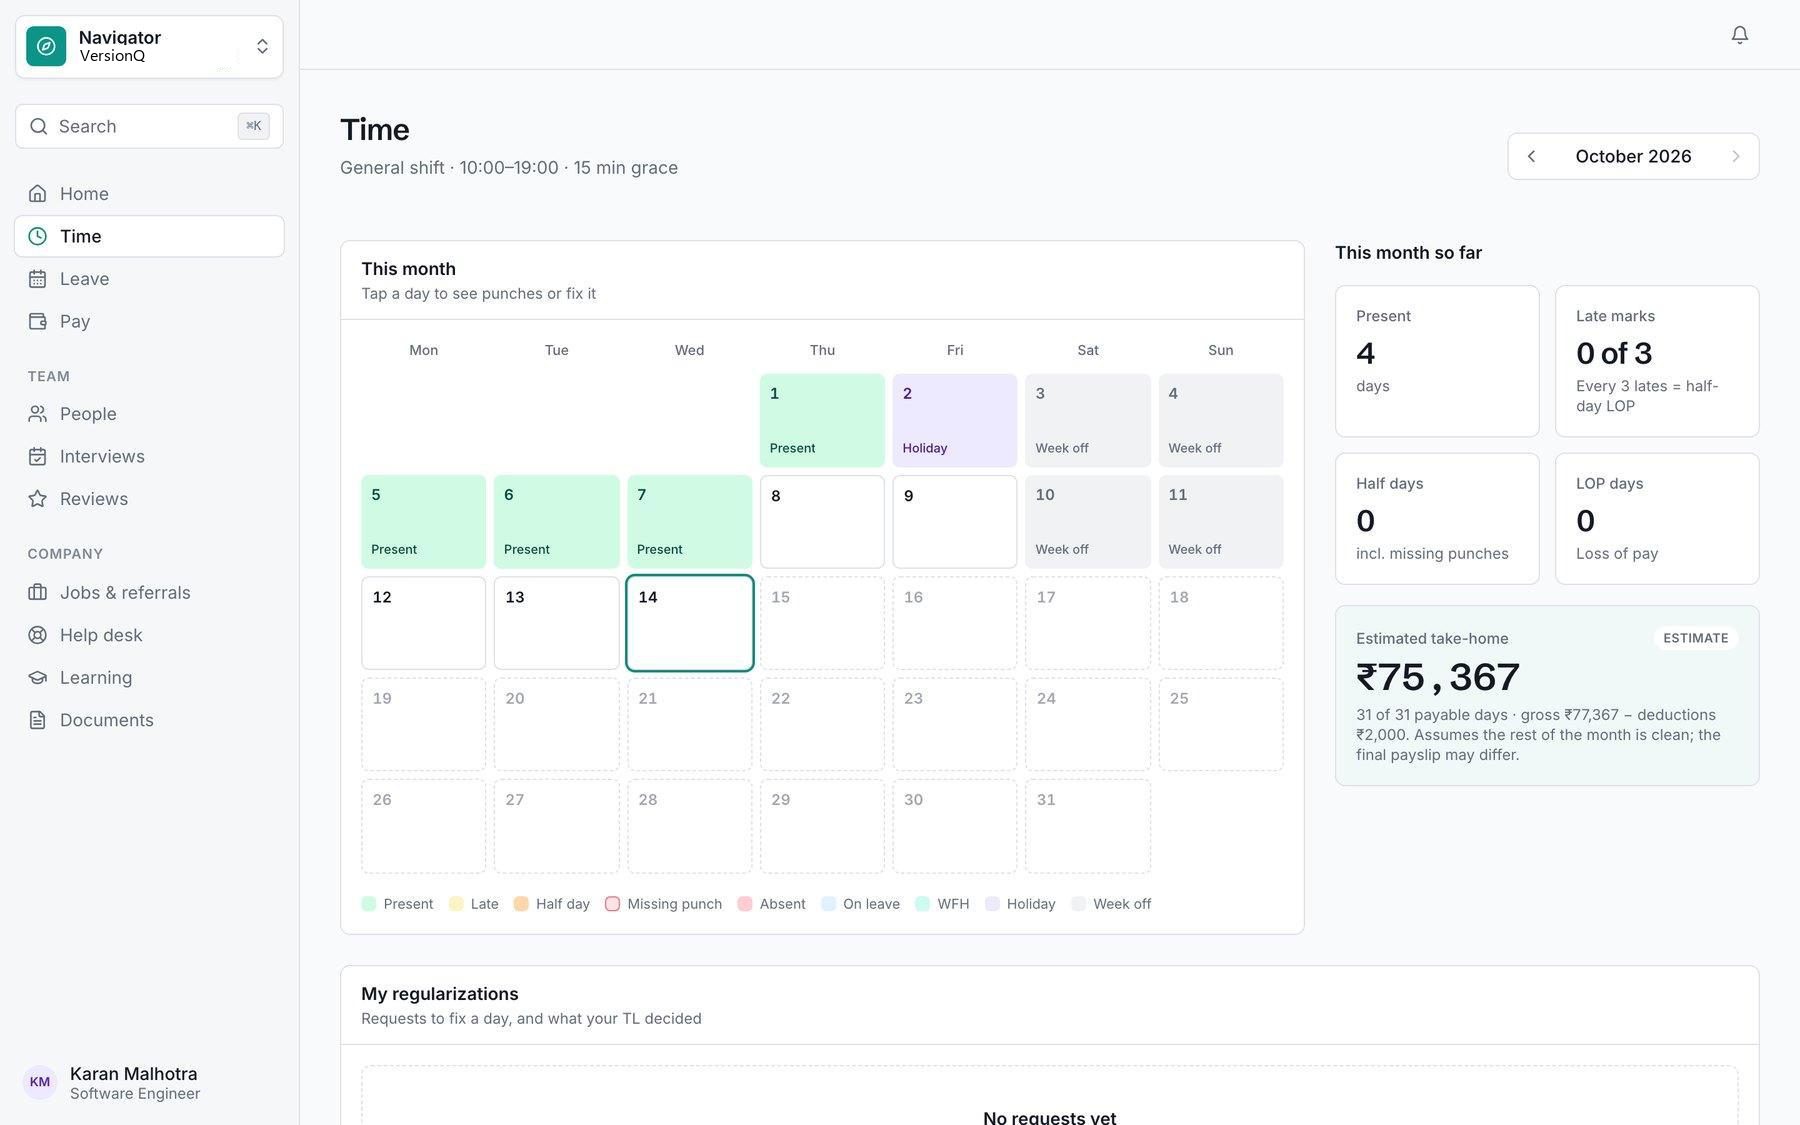
Task: Click the Interviews calendar icon
Action: pyautogui.click(x=38, y=456)
